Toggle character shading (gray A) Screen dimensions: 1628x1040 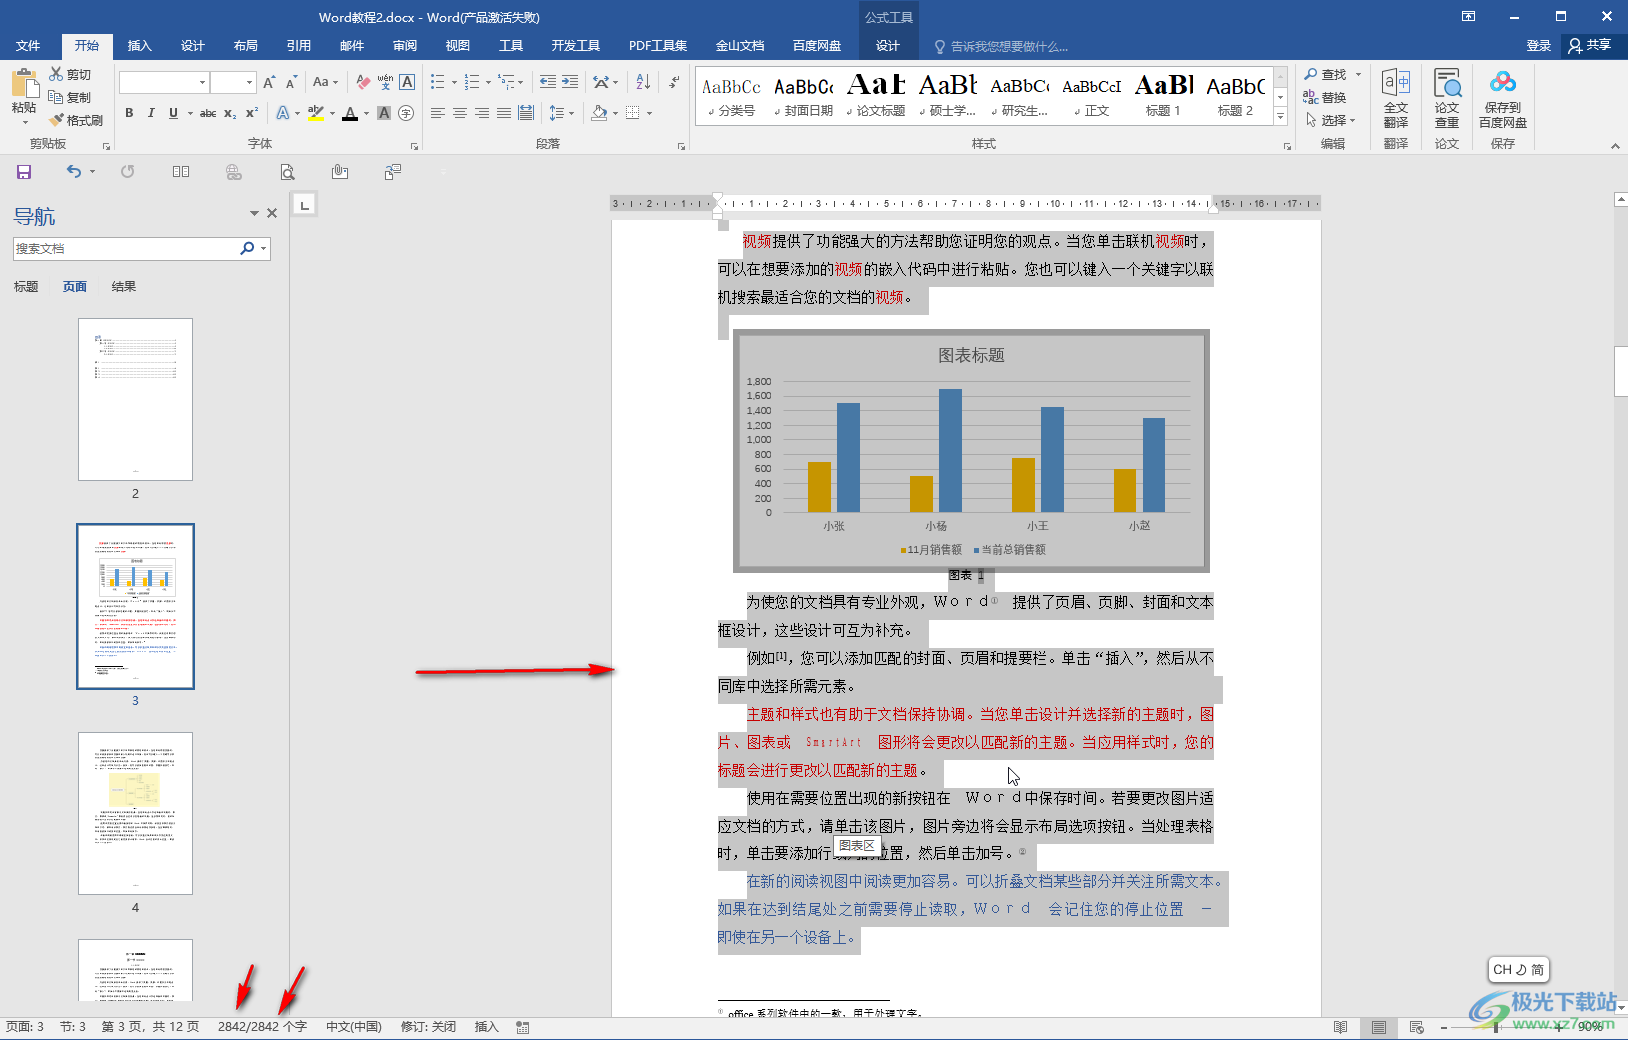pos(384,113)
